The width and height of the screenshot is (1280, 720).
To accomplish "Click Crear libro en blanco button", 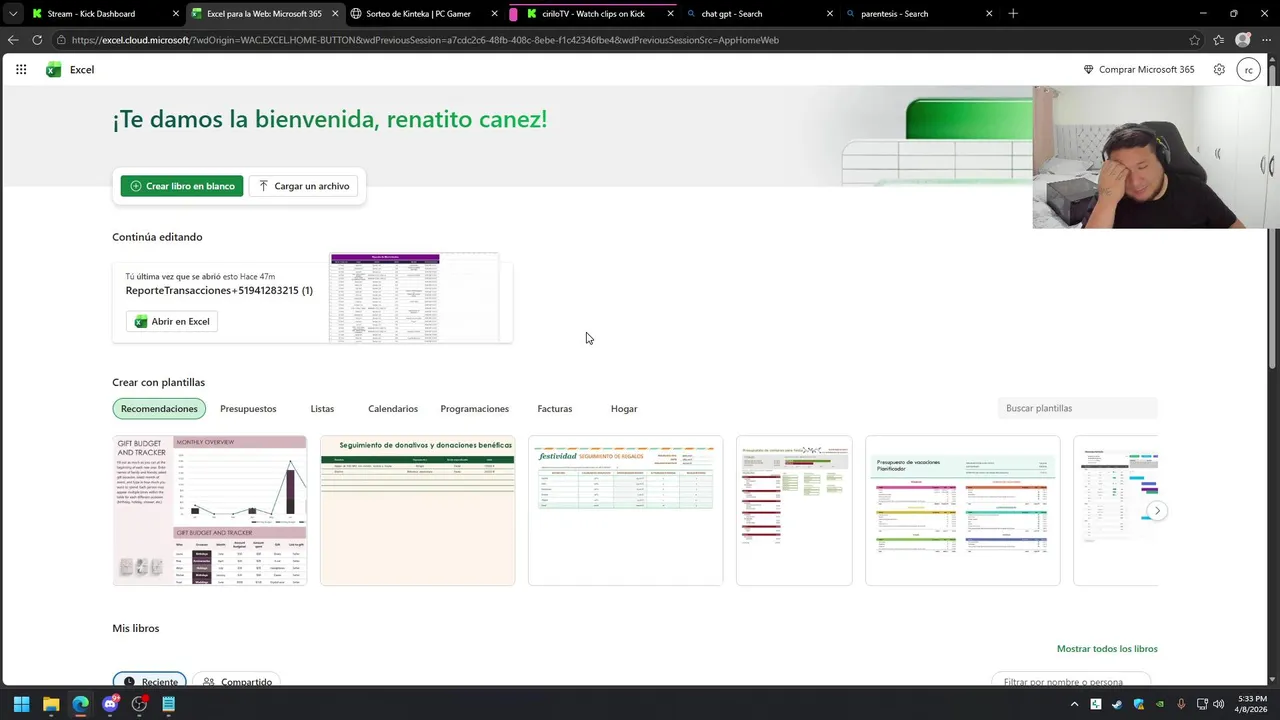I will 182,186.
